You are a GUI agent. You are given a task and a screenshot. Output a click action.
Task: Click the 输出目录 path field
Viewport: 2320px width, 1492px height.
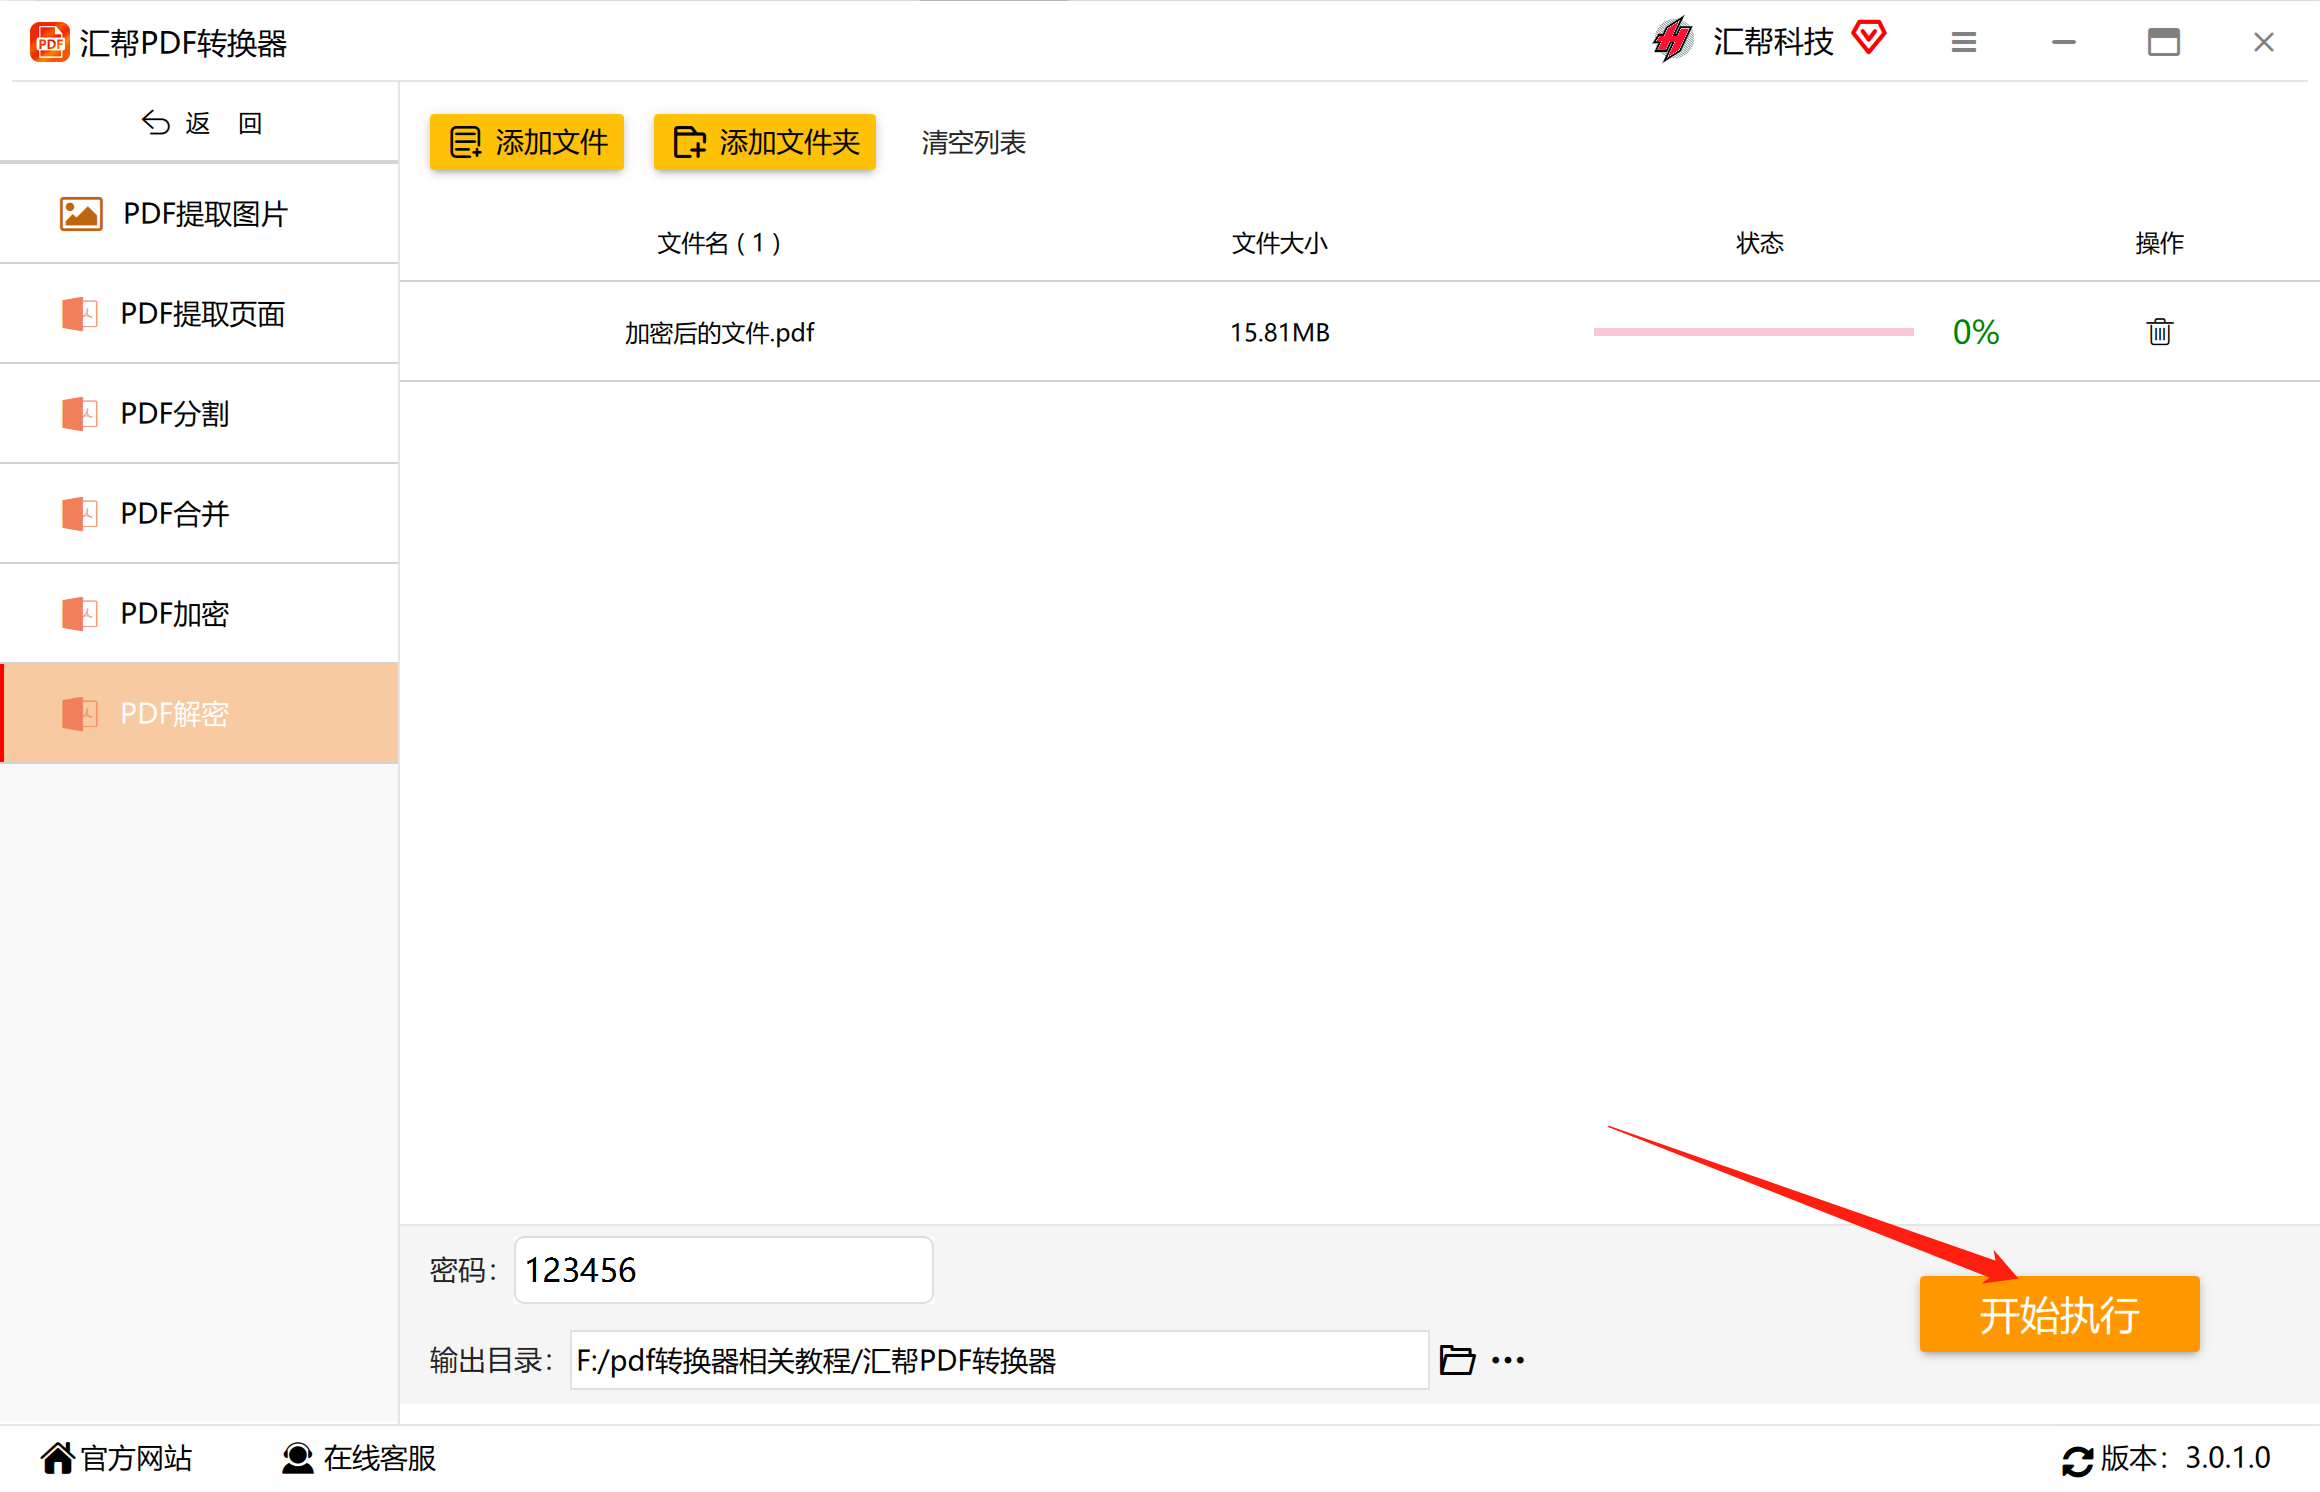coord(999,1360)
